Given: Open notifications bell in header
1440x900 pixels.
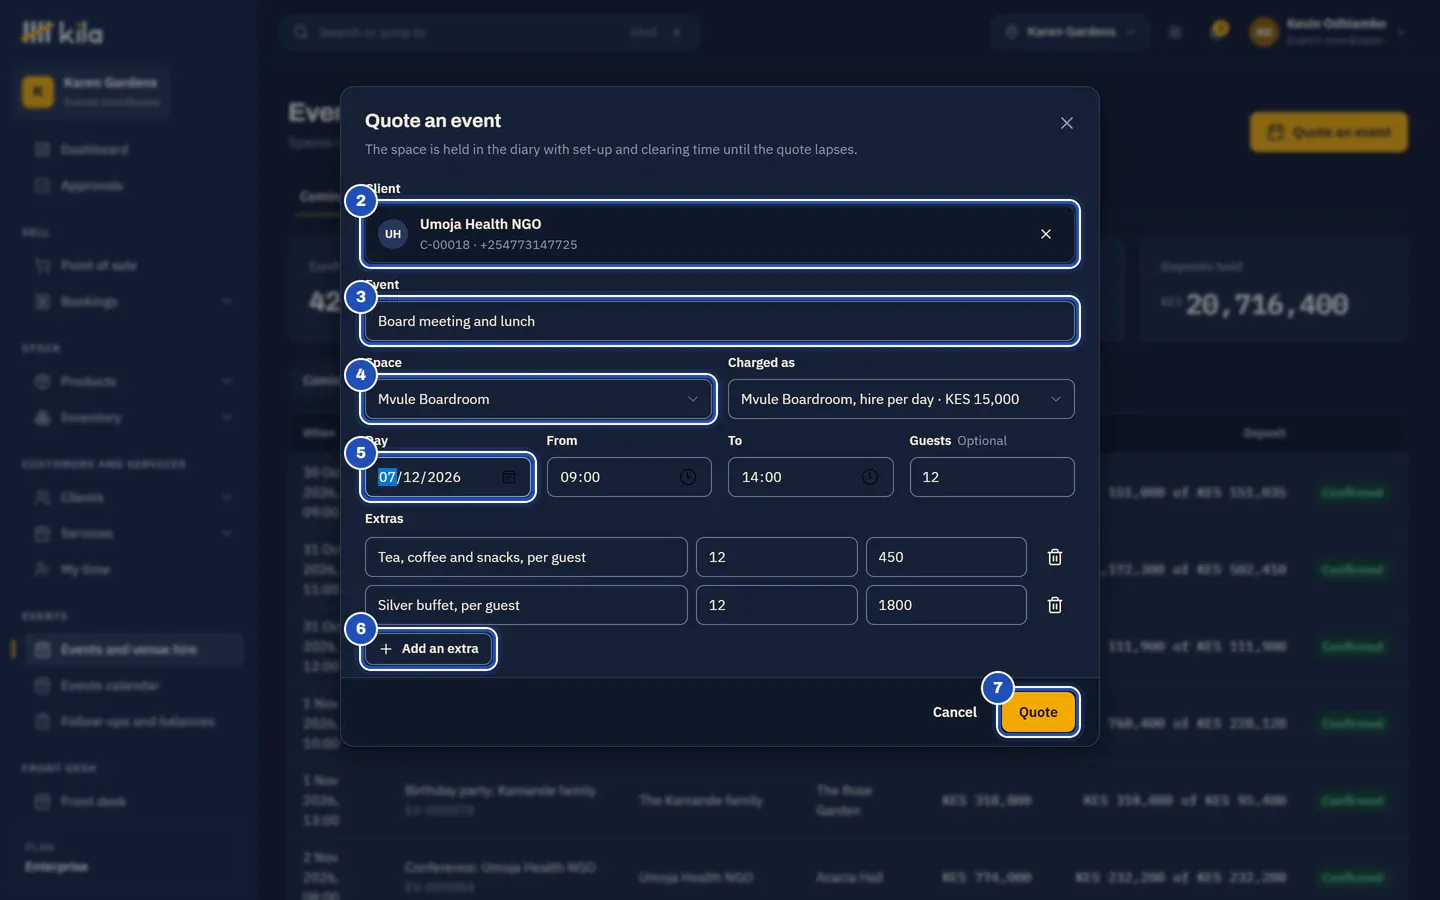Looking at the screenshot, I should pos(1218,31).
